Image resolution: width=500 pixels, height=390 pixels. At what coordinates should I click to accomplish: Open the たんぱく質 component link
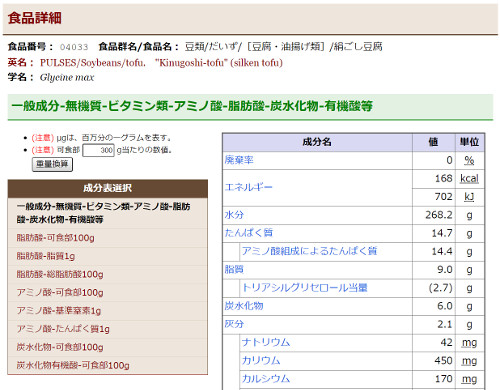click(x=249, y=233)
